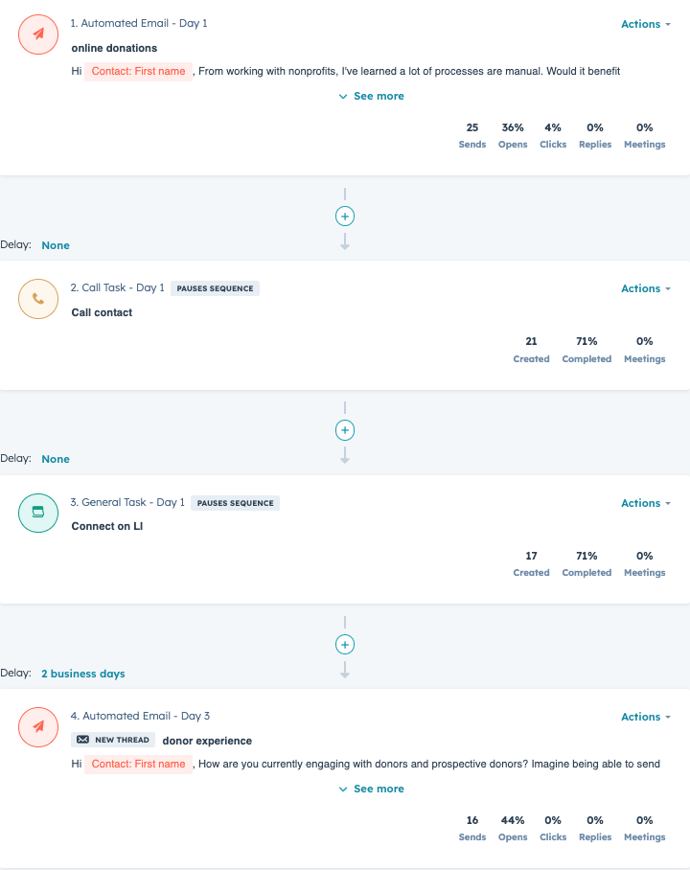The image size is (690, 870).
Task: Open Actions dropdown for Call Task
Action: point(646,289)
